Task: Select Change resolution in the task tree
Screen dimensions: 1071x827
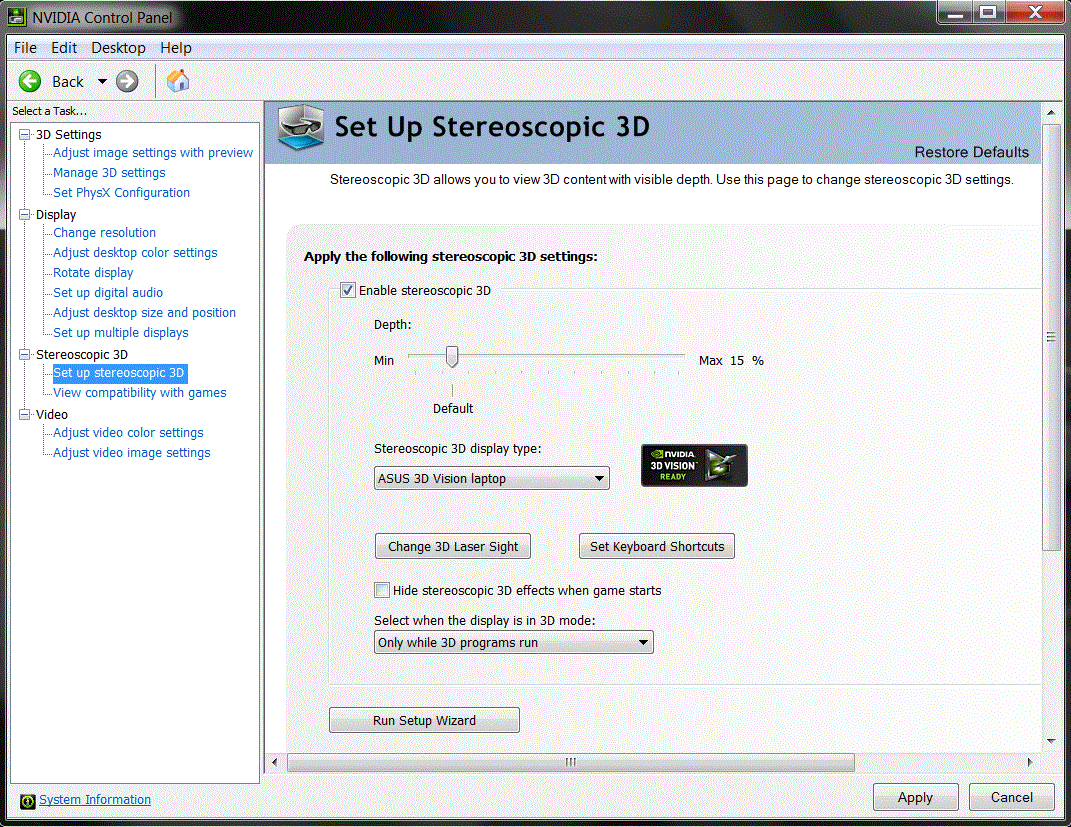Action: click(105, 233)
